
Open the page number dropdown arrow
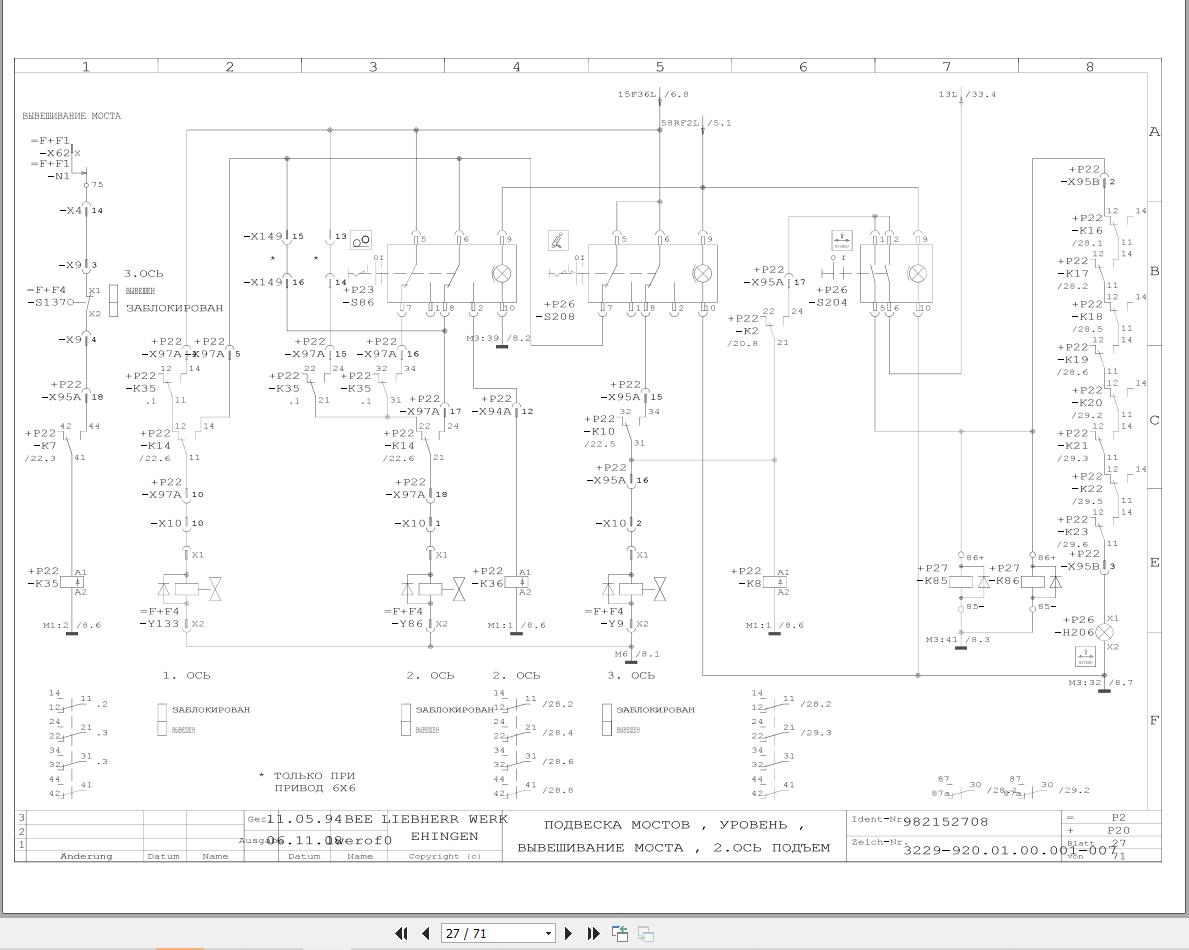(x=548, y=933)
